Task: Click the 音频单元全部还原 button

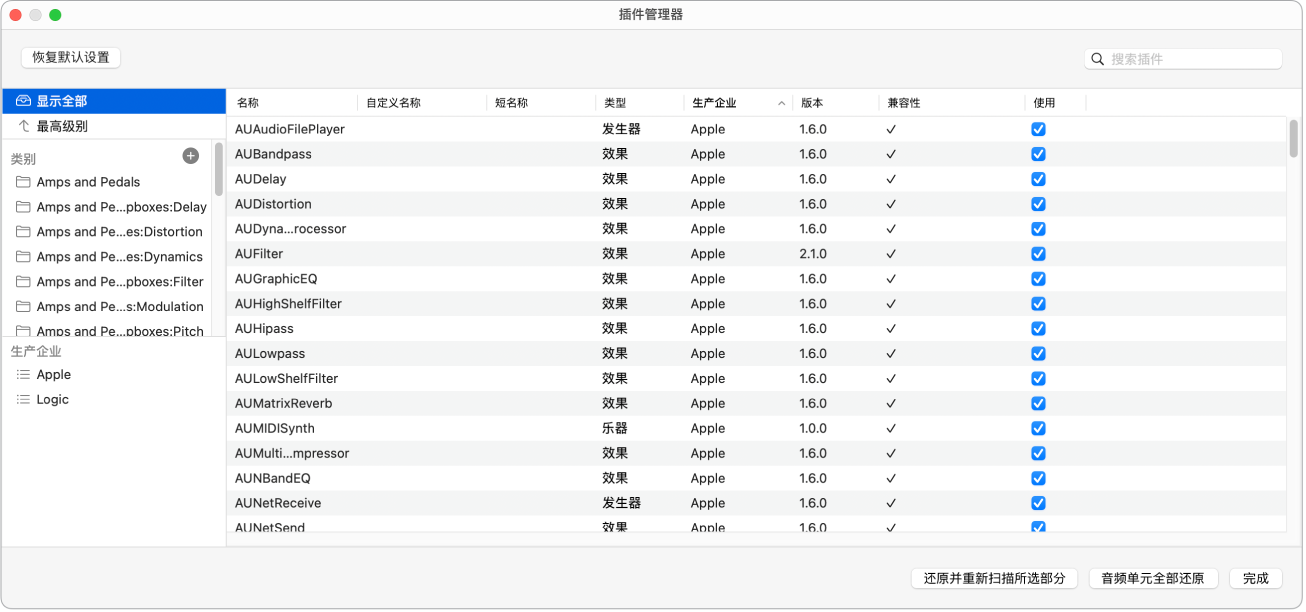Action: (1154, 578)
